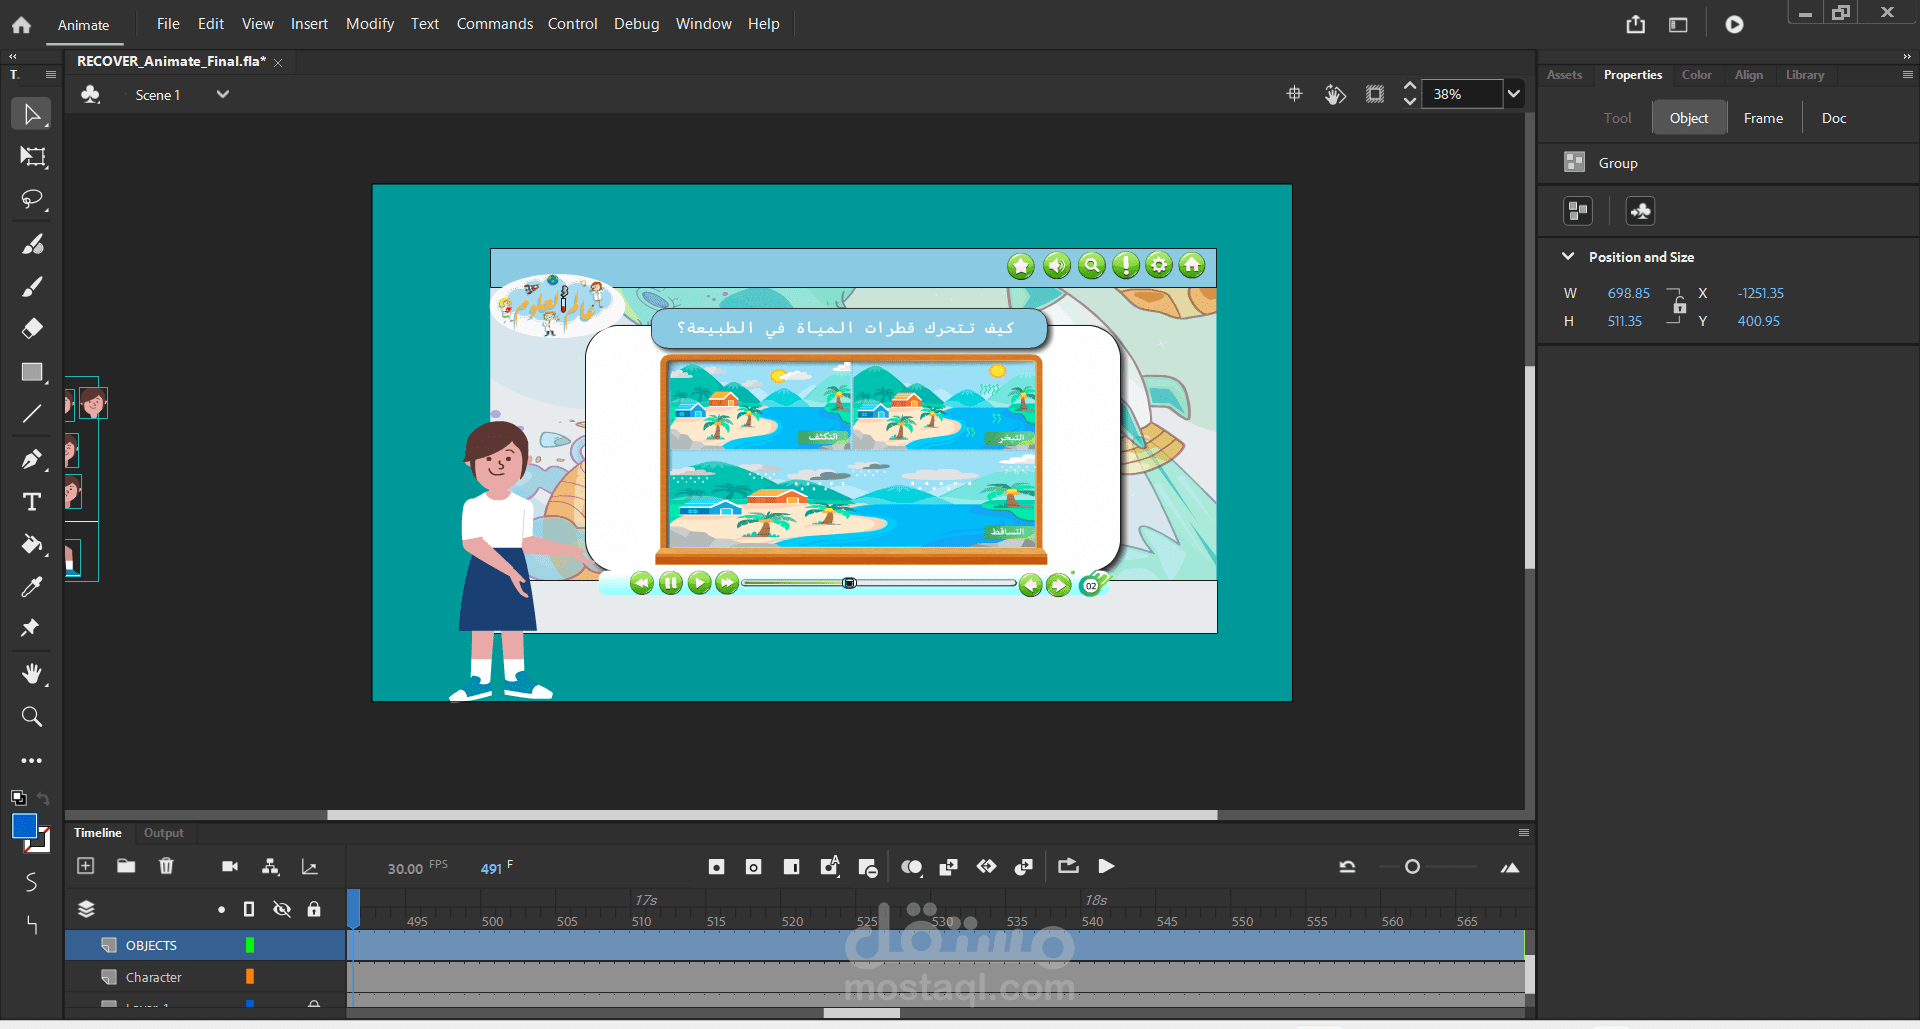1920x1029 pixels.
Task: Toggle clip content outside stage icon
Action: click(x=1376, y=94)
